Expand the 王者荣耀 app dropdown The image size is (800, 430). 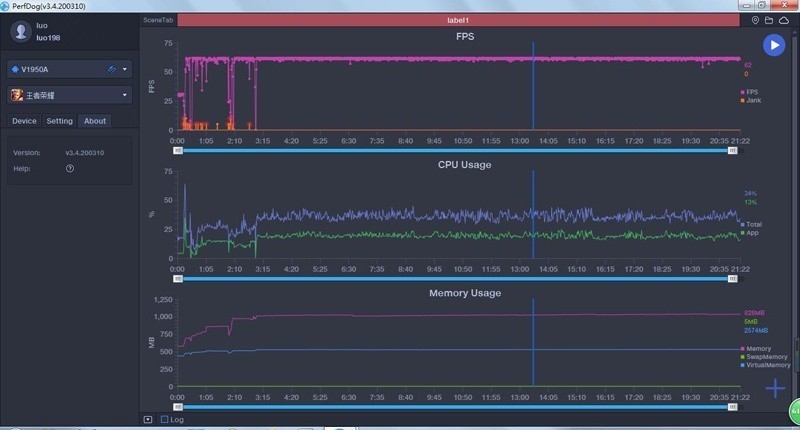point(124,95)
